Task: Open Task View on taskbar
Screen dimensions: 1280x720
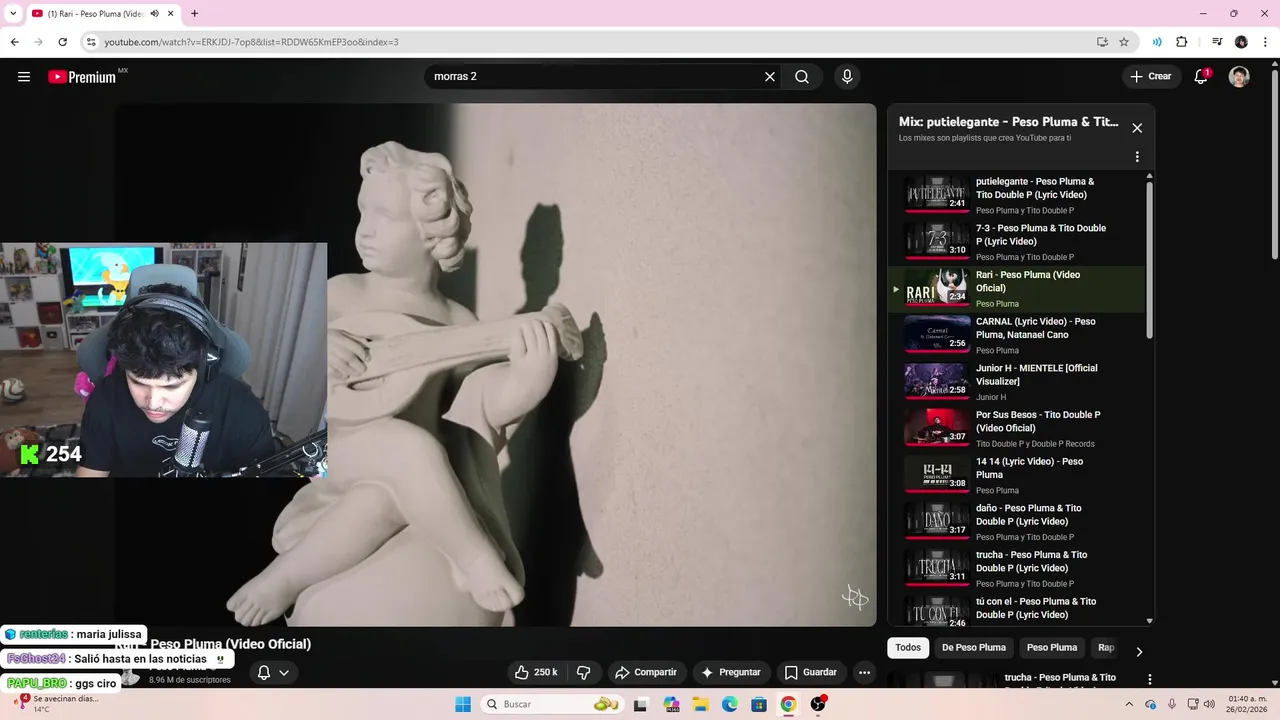Action: click(640, 704)
